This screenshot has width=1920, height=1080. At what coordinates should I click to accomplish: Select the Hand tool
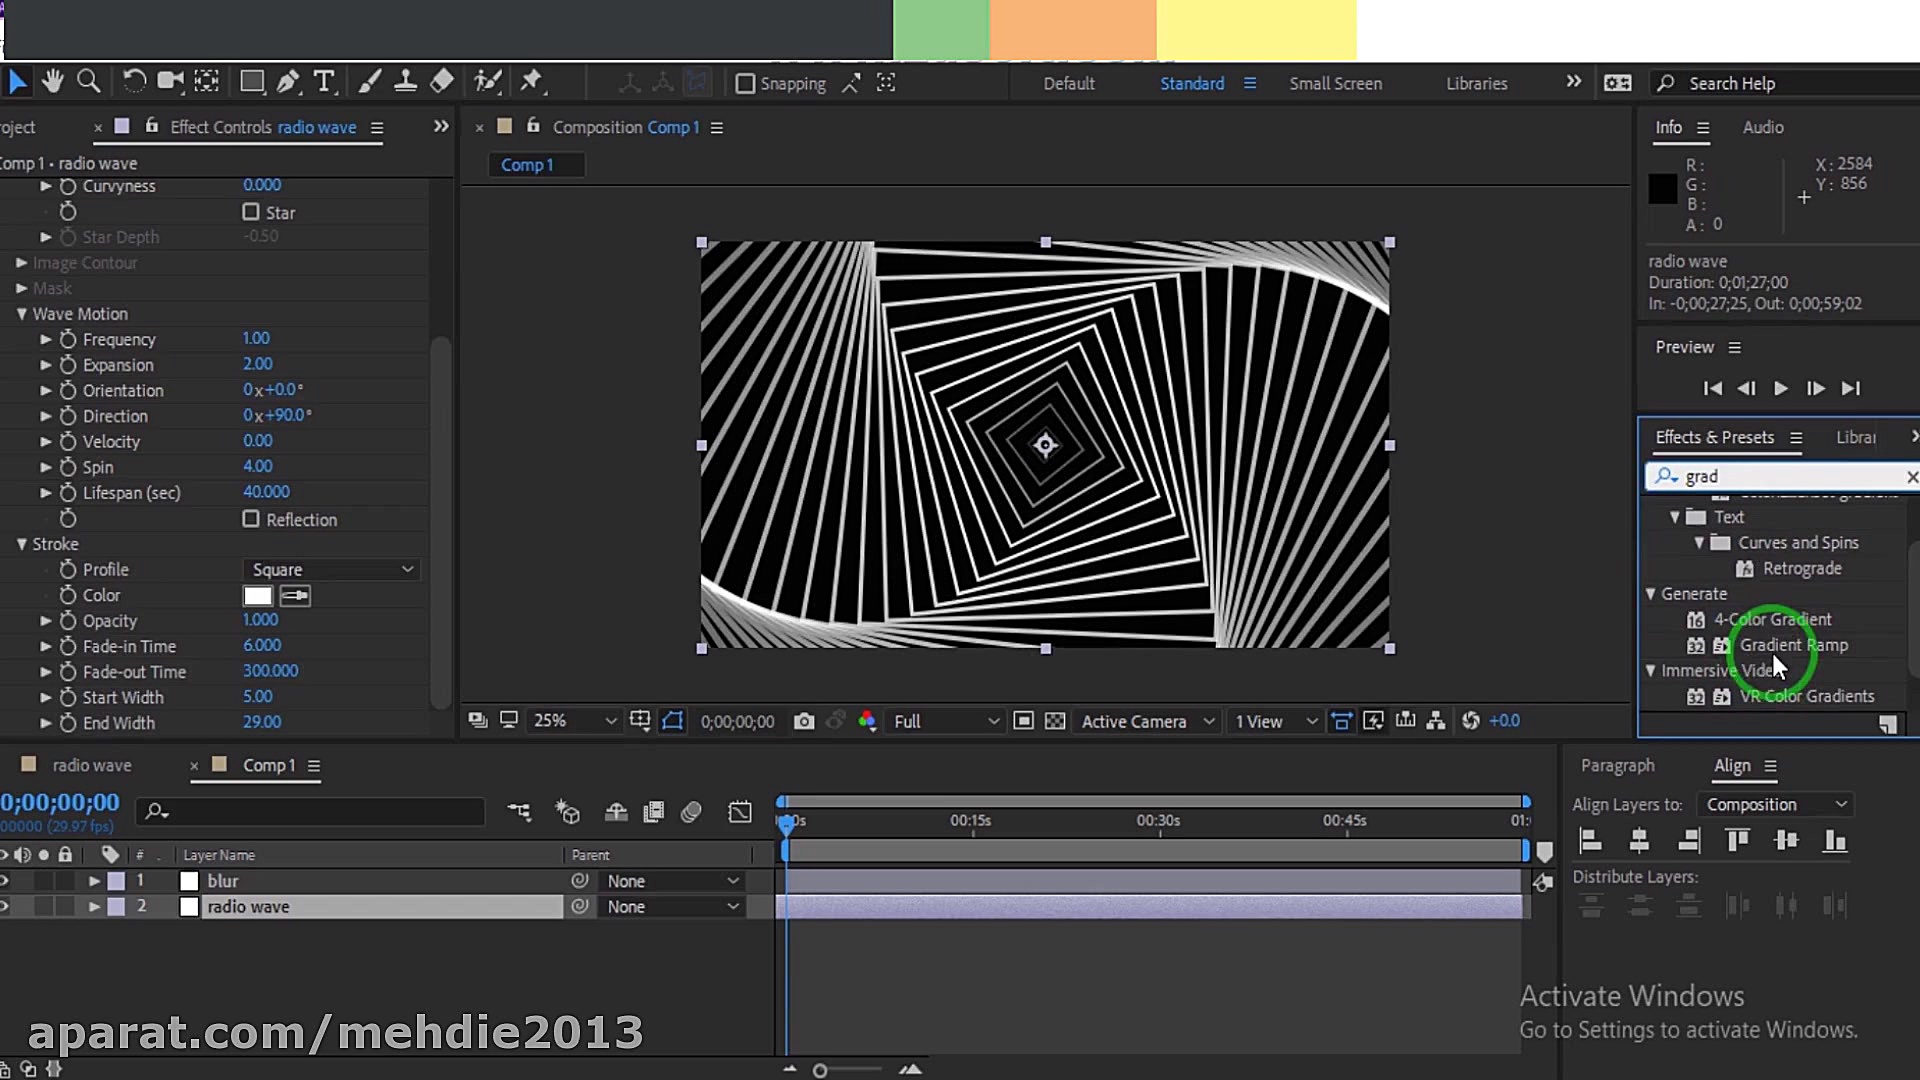click(52, 82)
